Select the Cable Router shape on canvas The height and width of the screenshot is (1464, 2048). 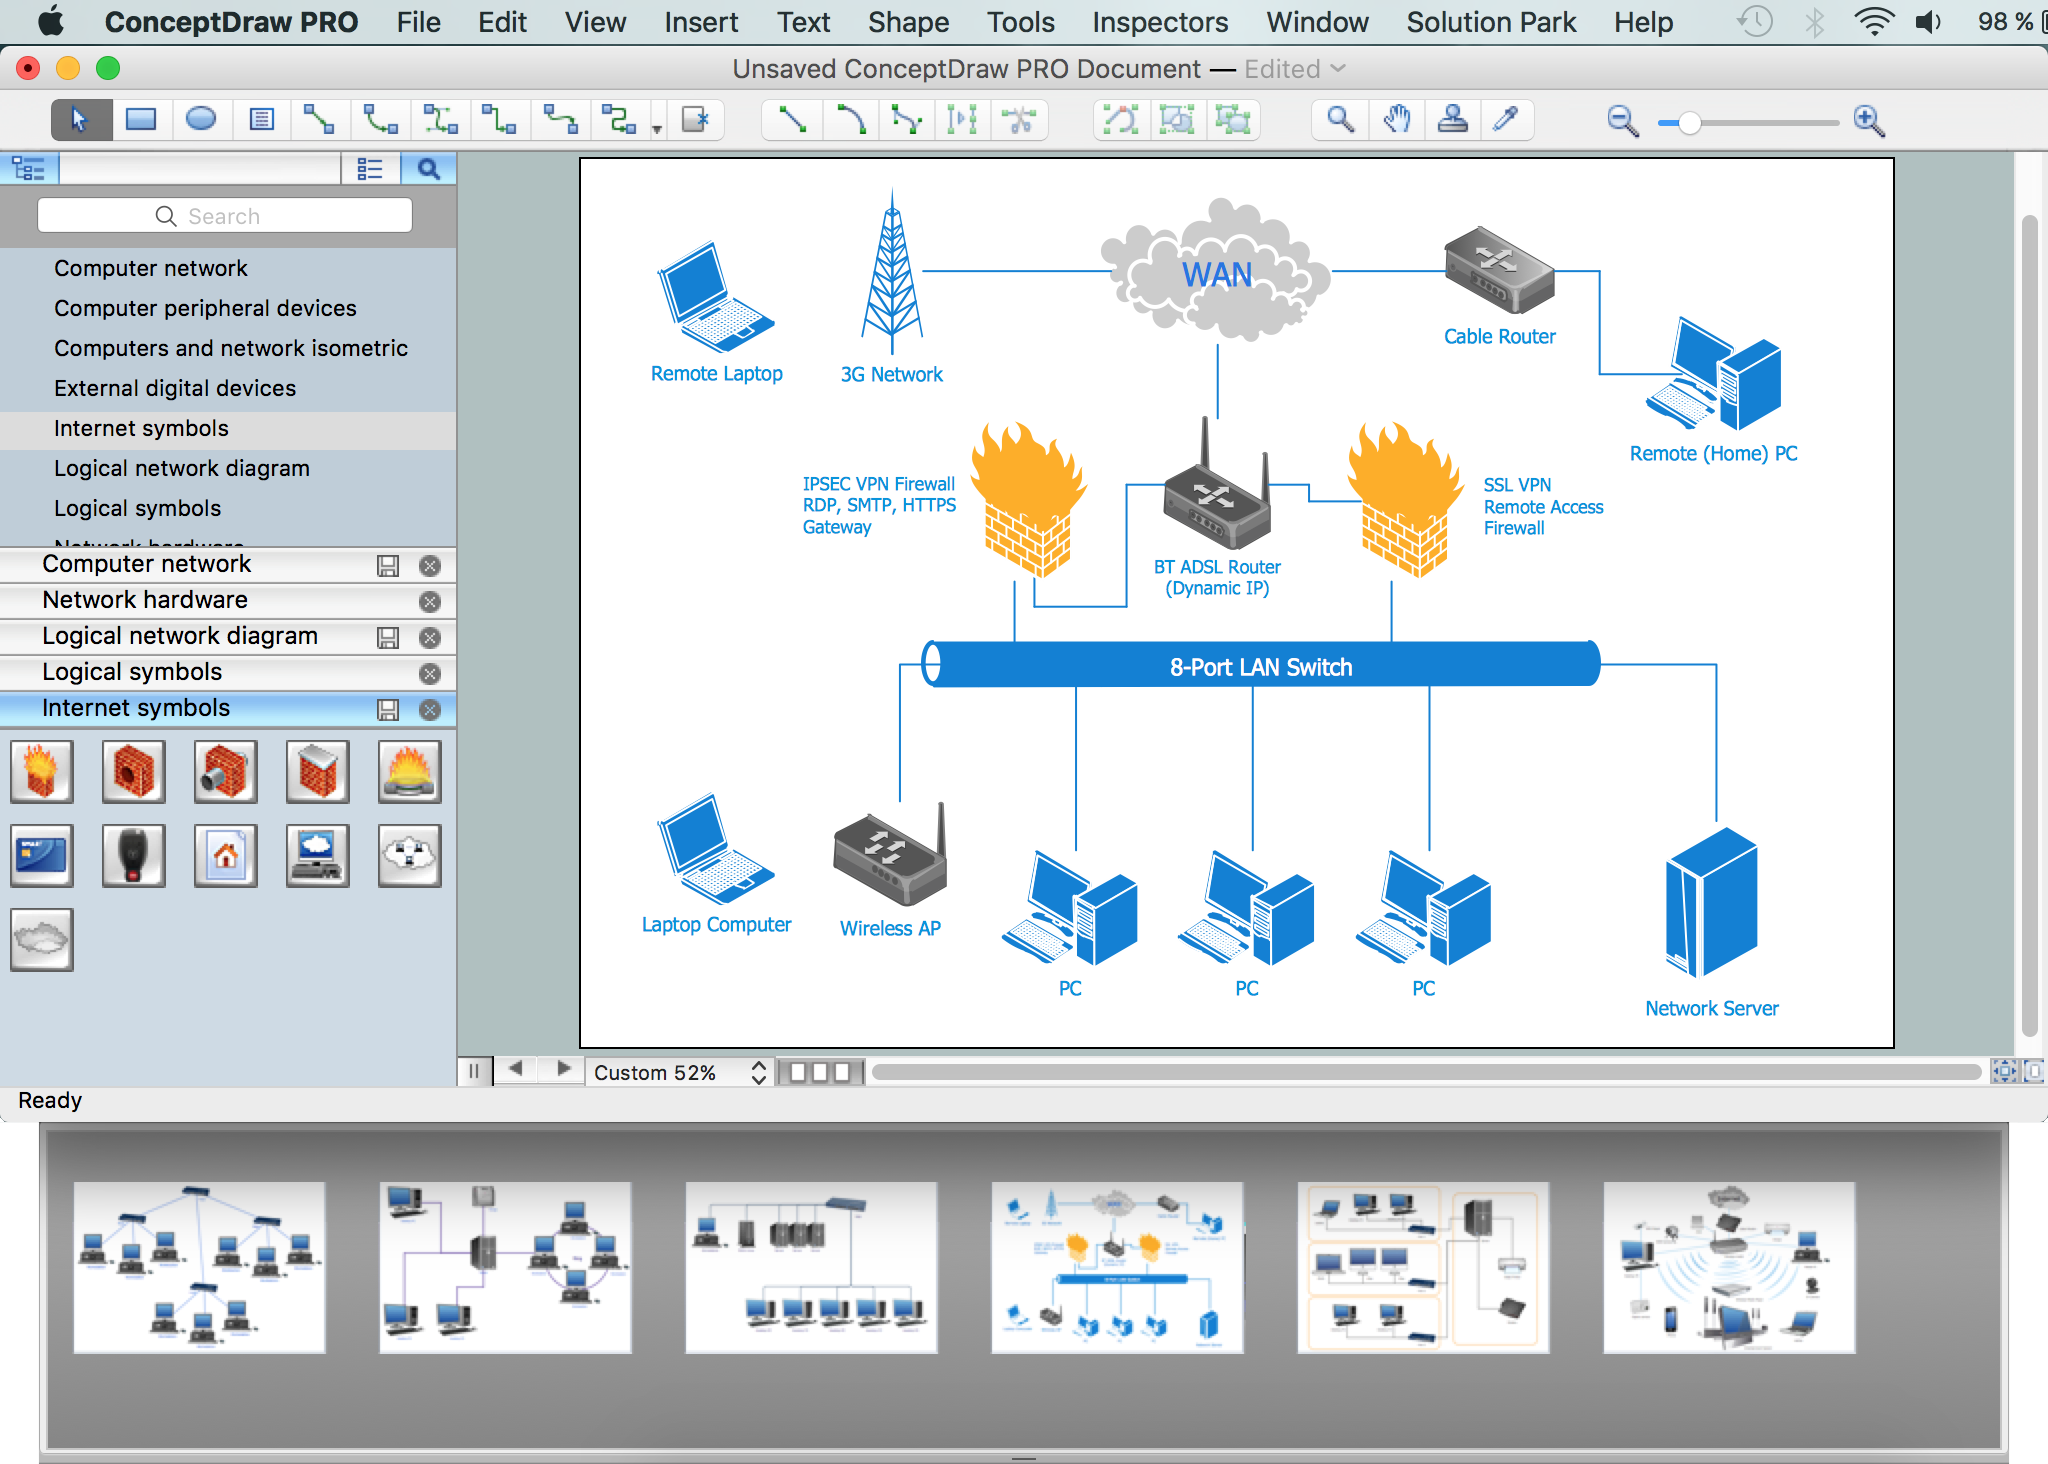tap(1499, 268)
